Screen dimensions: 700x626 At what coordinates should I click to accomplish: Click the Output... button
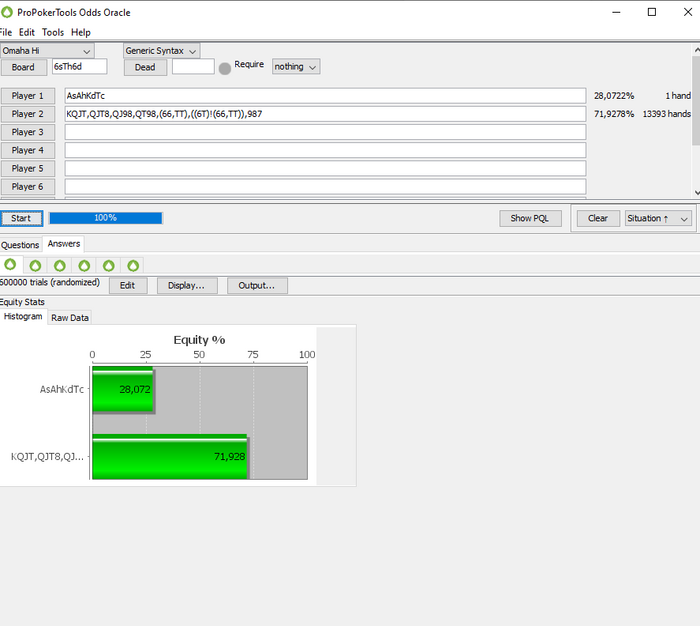tap(257, 286)
